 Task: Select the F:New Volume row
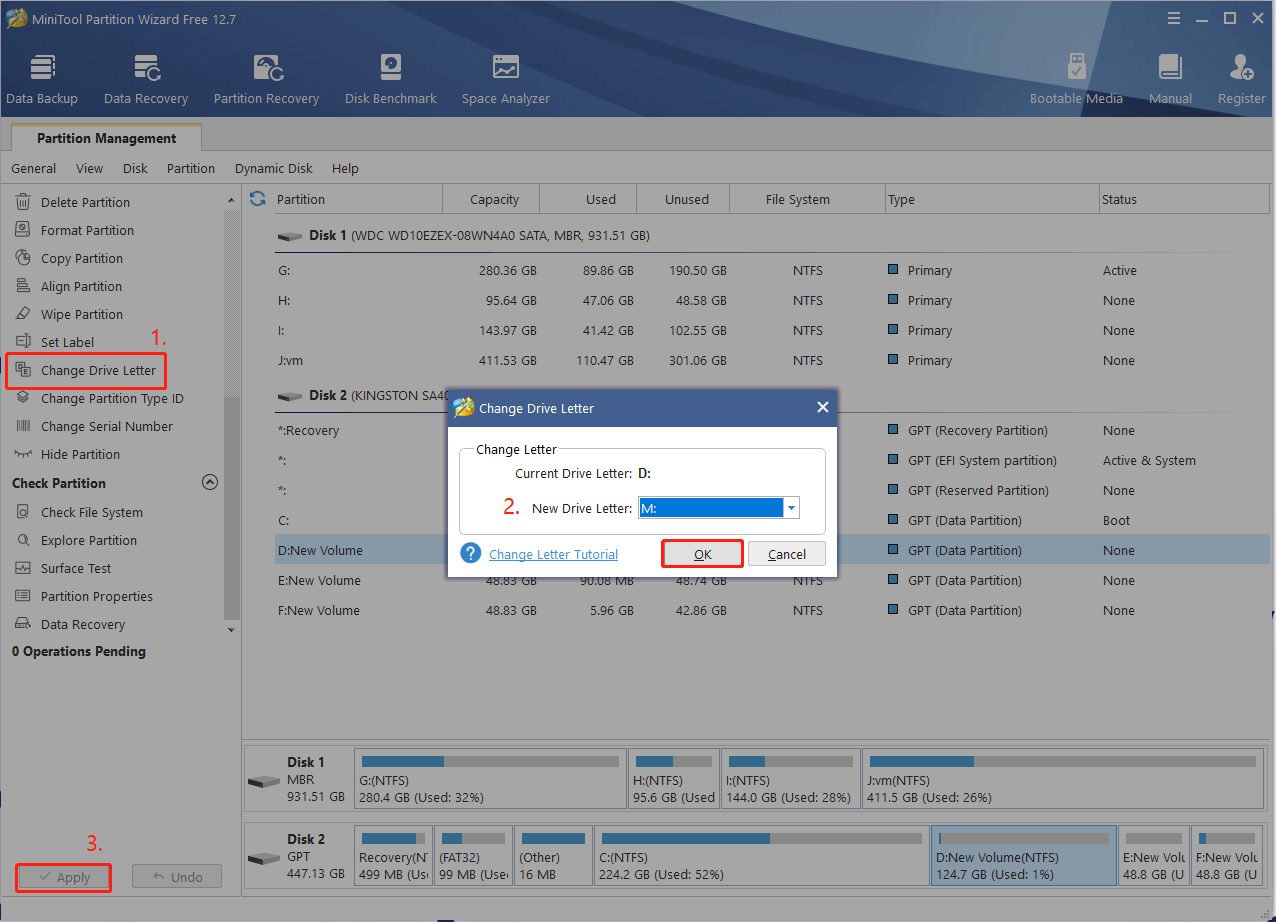[772, 610]
